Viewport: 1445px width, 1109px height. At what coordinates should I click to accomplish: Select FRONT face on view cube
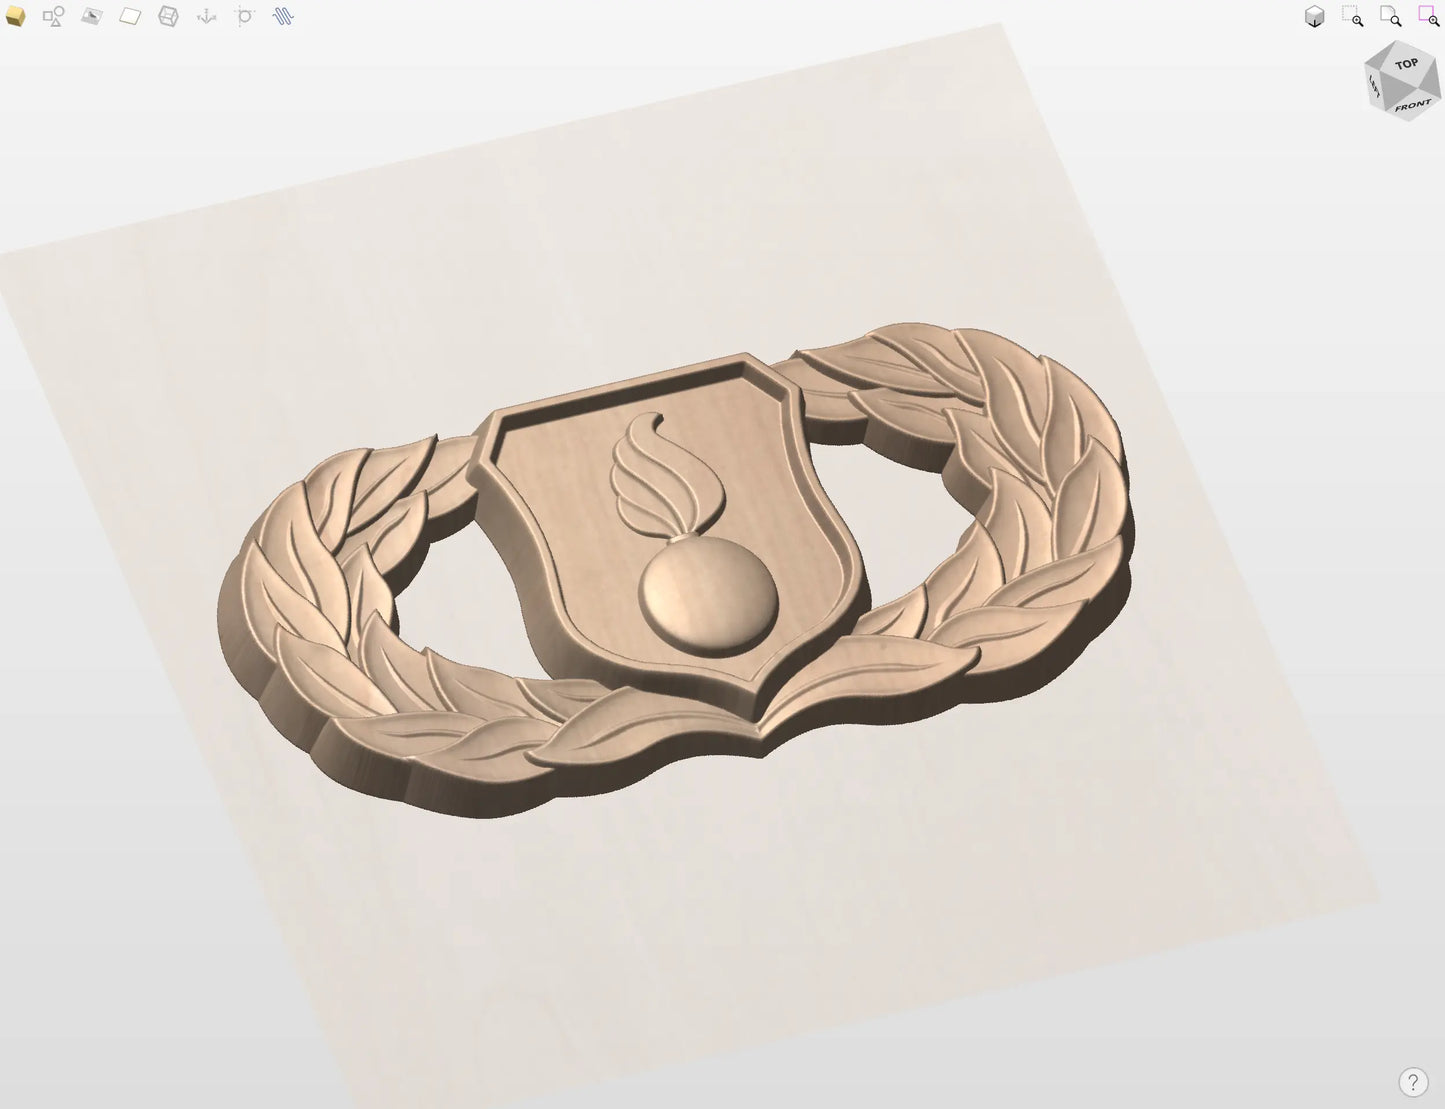tap(1413, 106)
